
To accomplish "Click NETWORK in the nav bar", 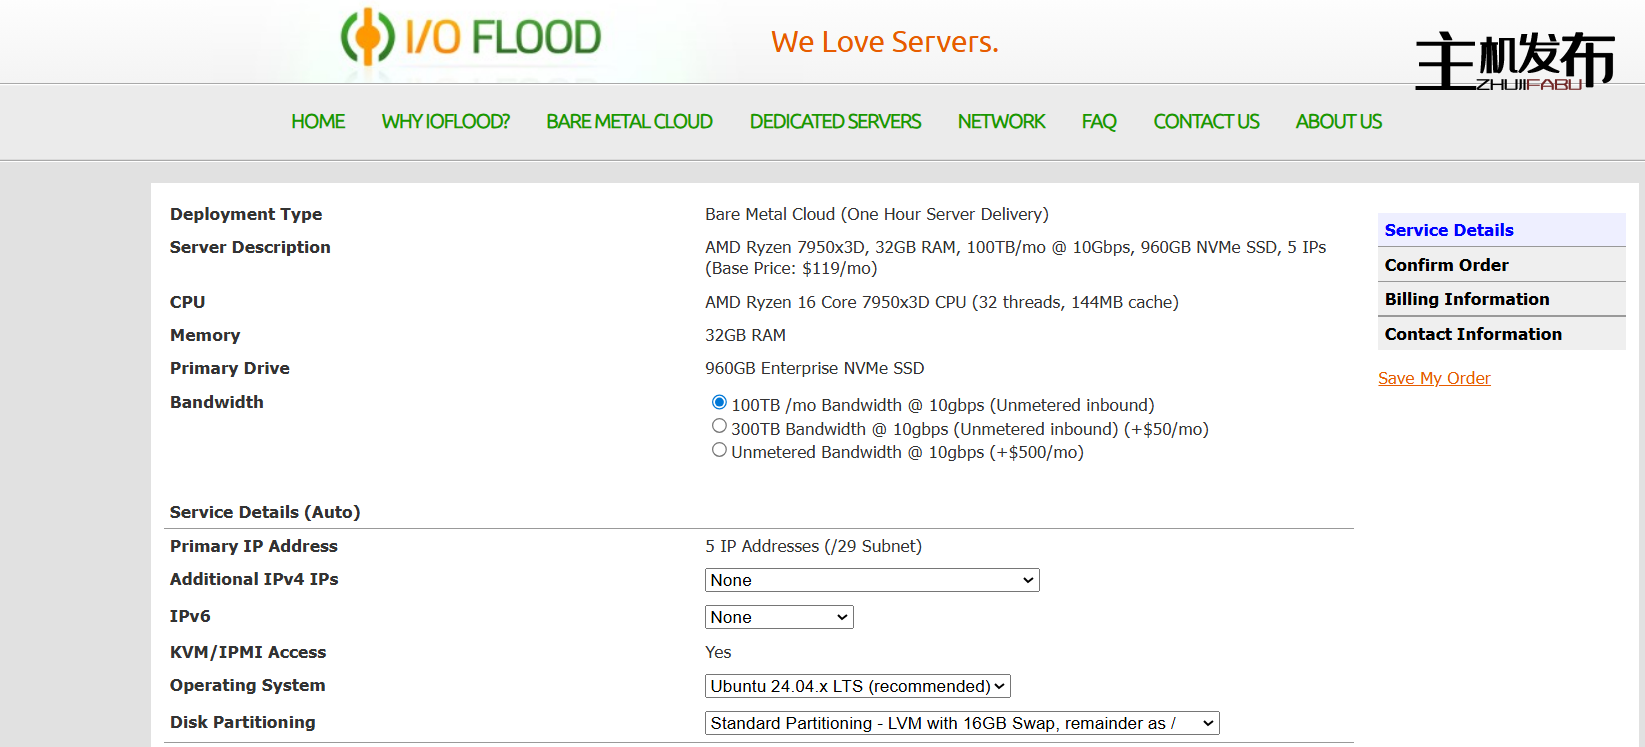I will point(1001,122).
